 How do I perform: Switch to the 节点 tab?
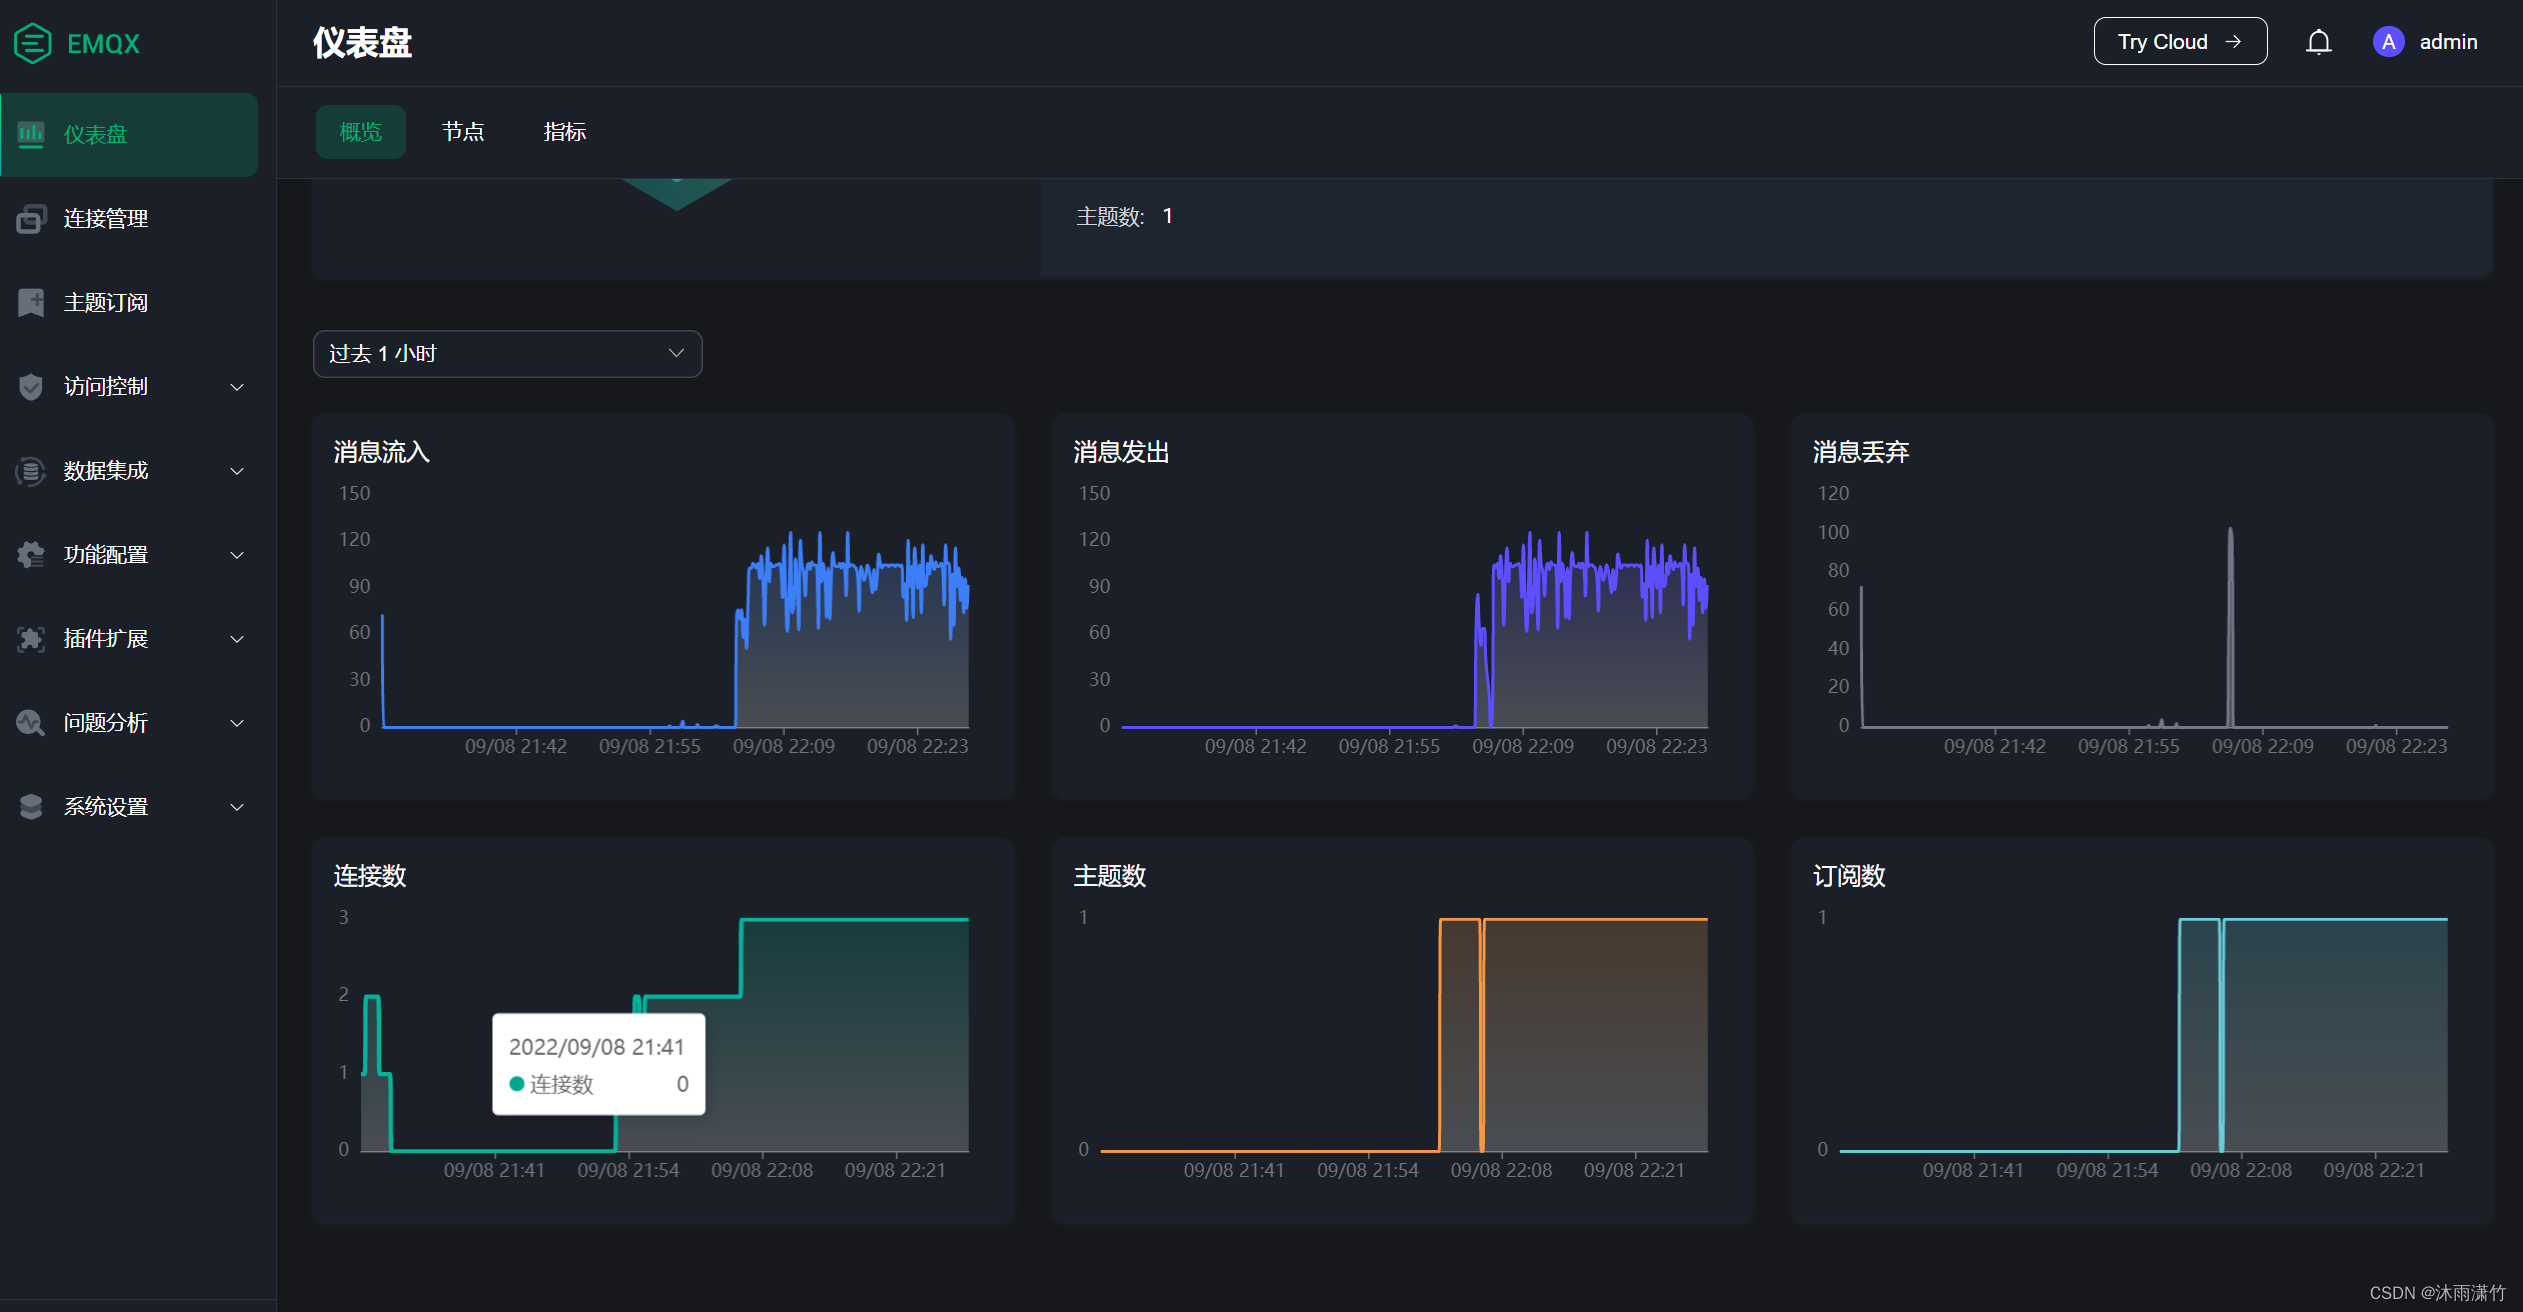coord(463,132)
